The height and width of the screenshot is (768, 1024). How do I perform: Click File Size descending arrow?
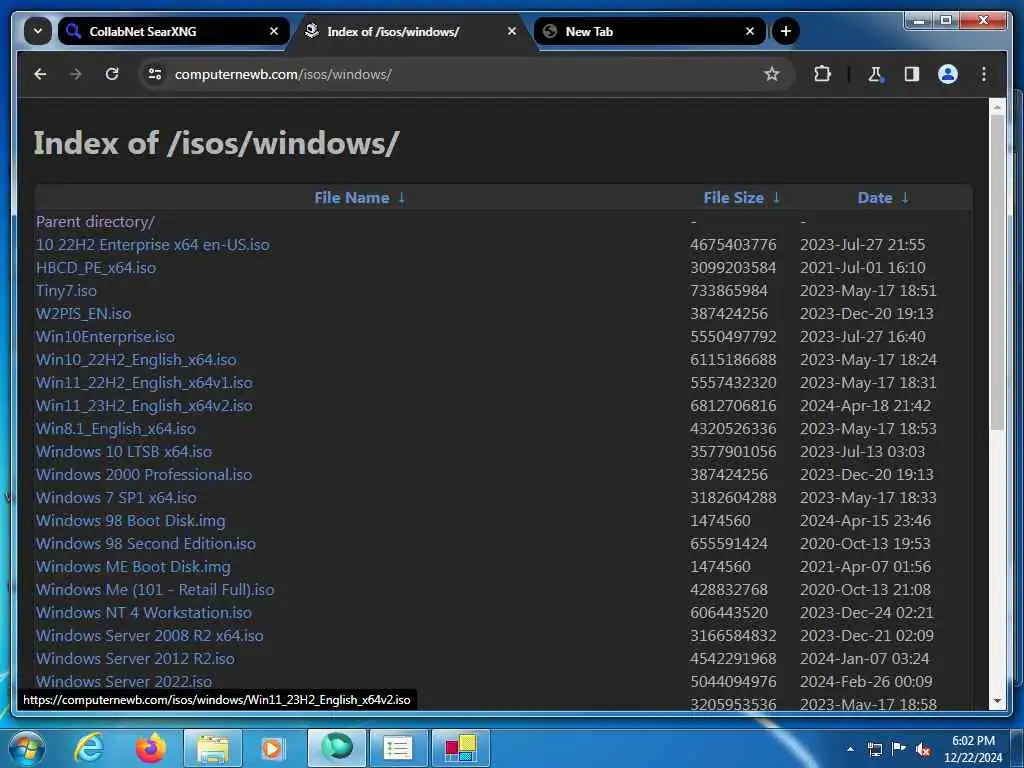point(776,198)
